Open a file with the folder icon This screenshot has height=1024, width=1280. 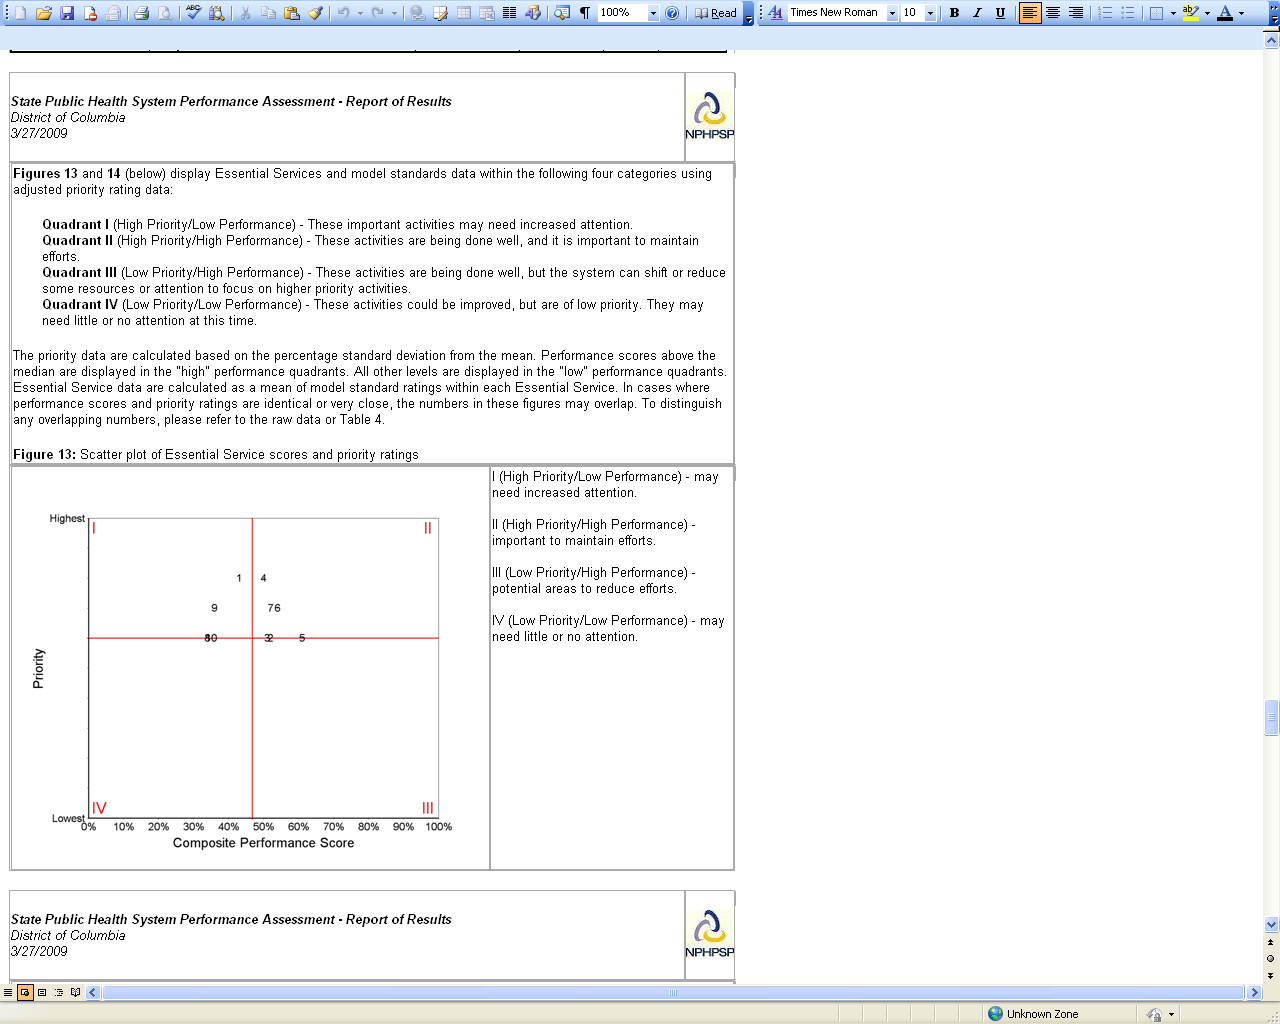click(x=44, y=13)
